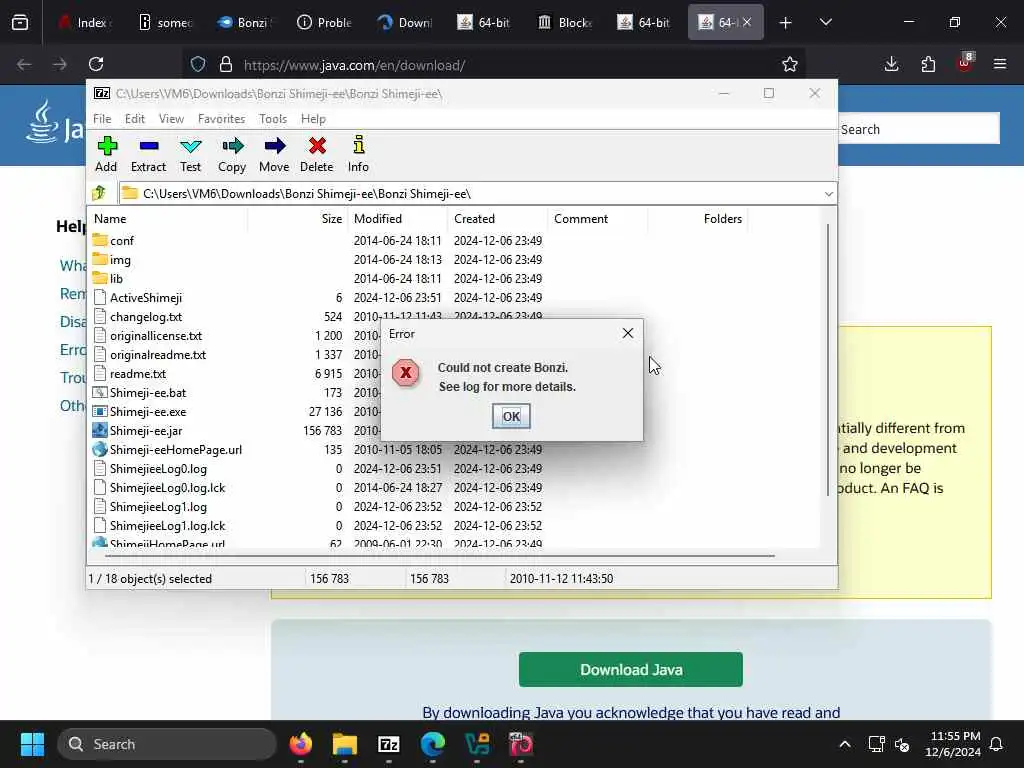Open a new Firefox tab
The image size is (1024, 768).
click(x=785, y=22)
